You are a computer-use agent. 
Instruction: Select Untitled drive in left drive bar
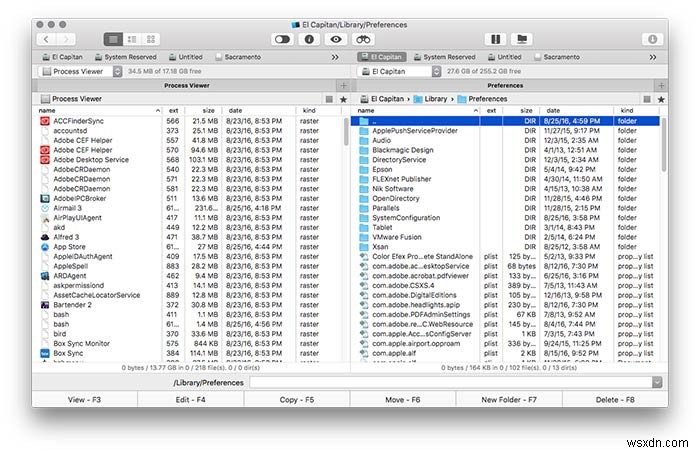(186, 57)
